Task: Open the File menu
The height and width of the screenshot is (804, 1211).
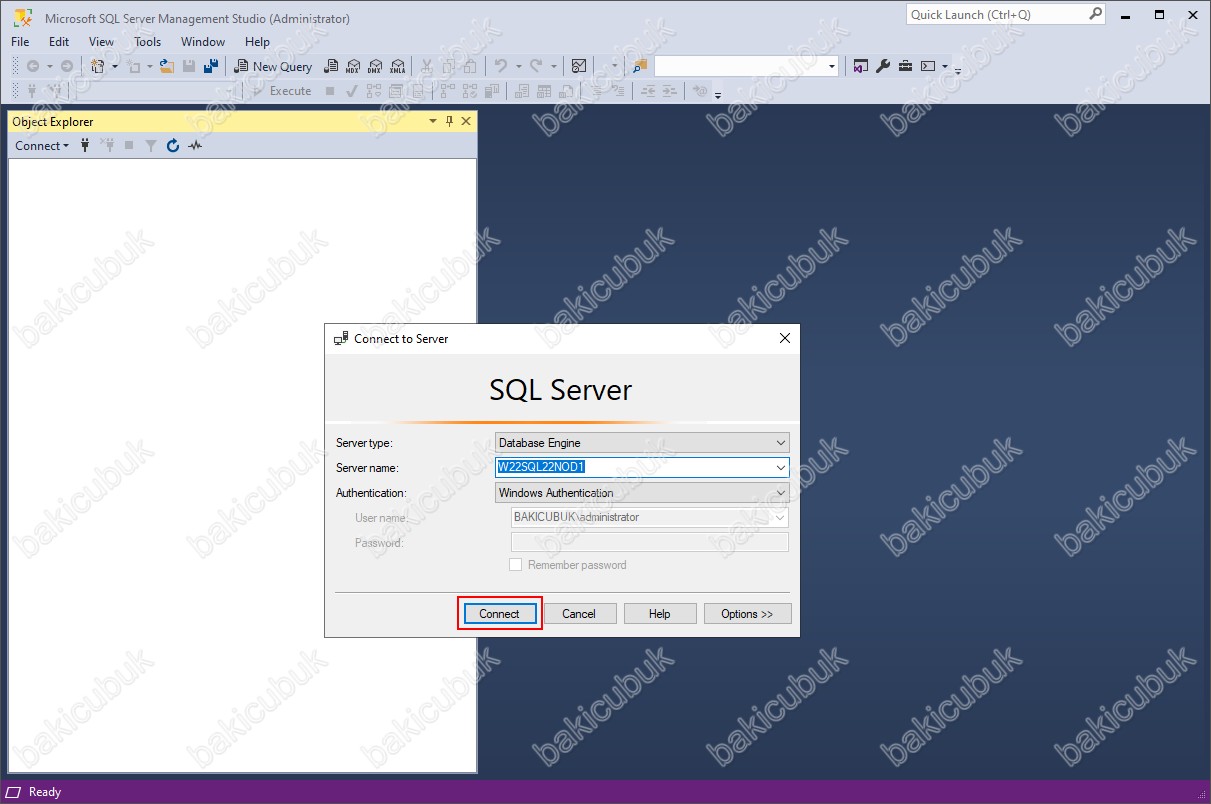Action: pyautogui.click(x=20, y=42)
